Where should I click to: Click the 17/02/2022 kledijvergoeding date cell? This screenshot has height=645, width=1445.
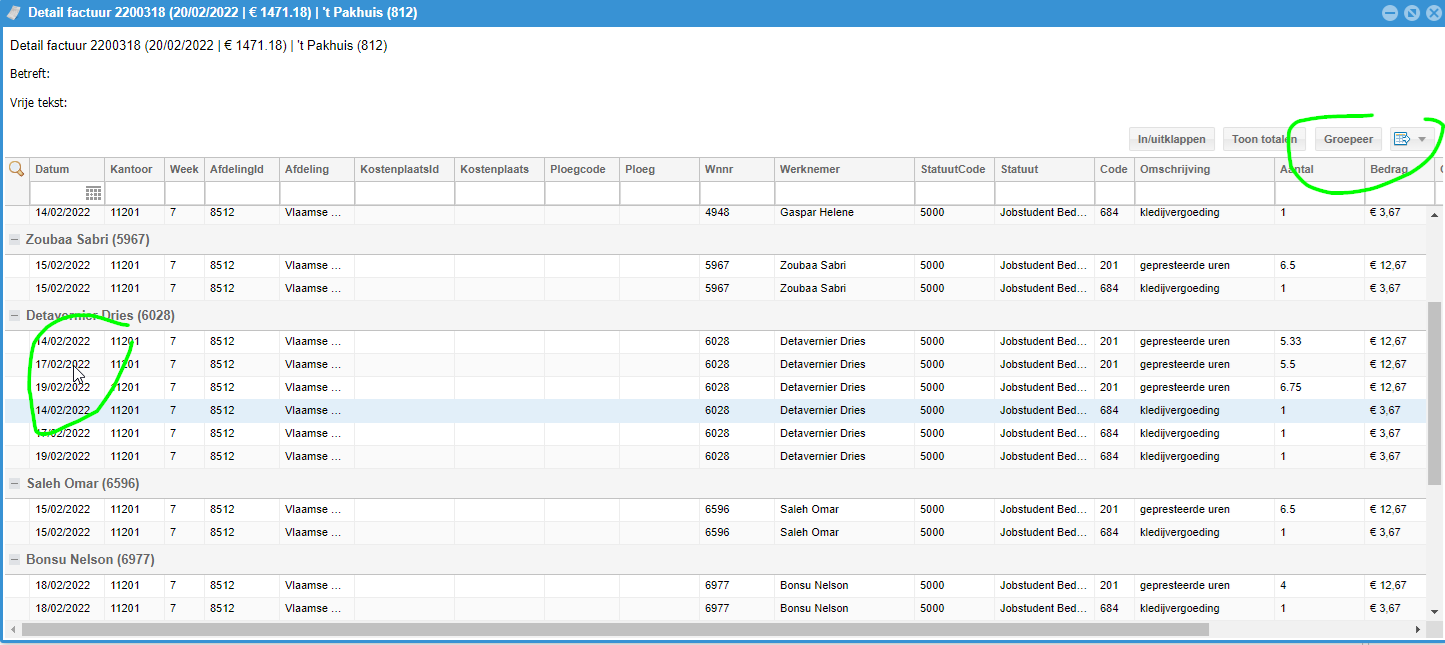(63, 433)
